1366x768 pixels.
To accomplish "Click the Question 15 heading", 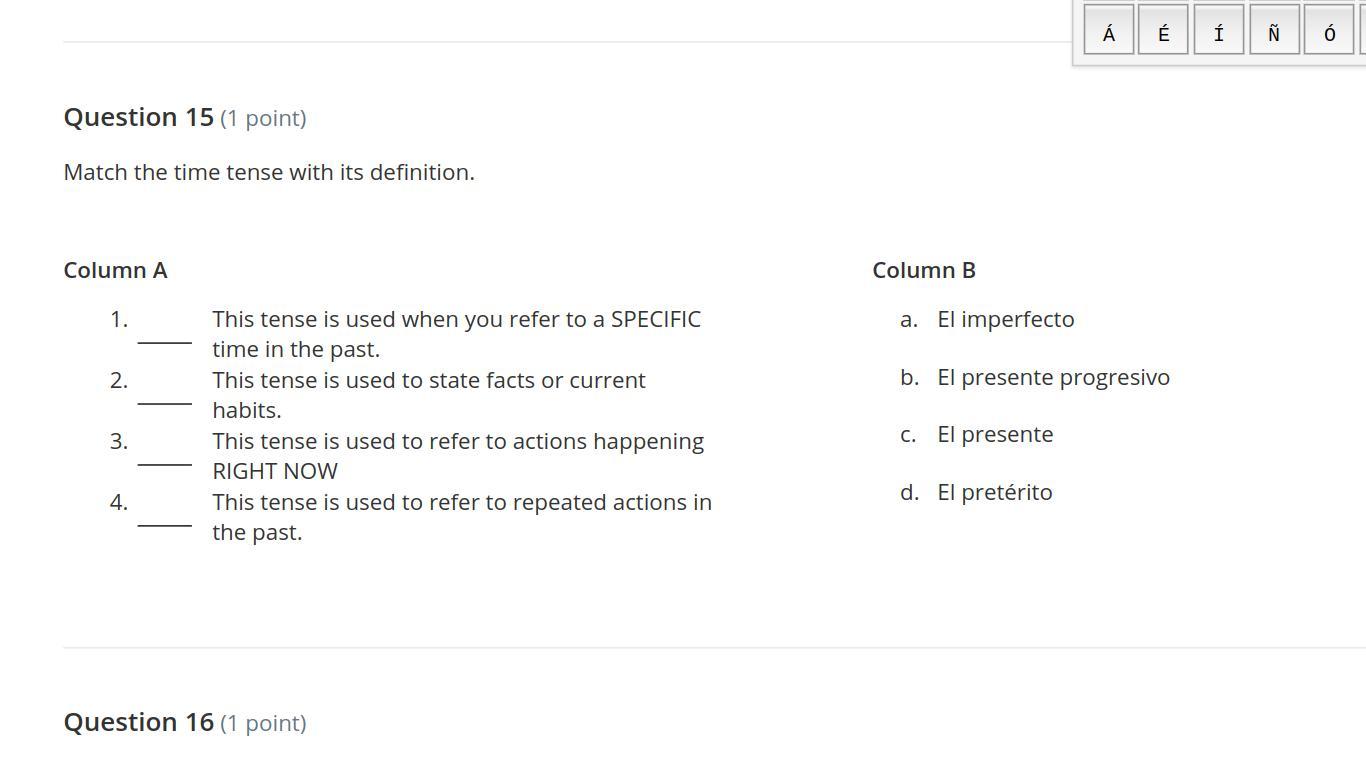I will pyautogui.click(x=138, y=117).
